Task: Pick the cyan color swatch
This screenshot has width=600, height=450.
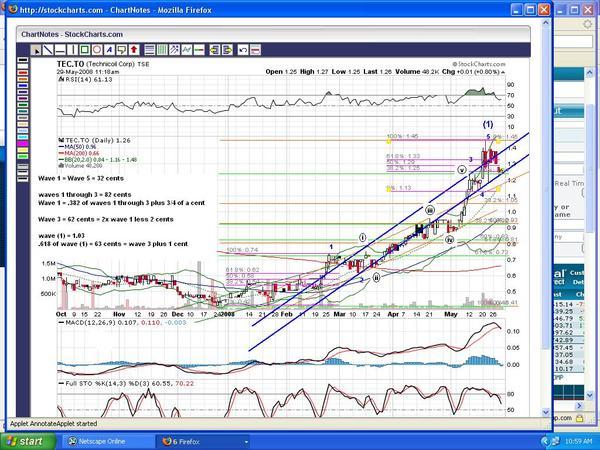Action: (x=23, y=137)
